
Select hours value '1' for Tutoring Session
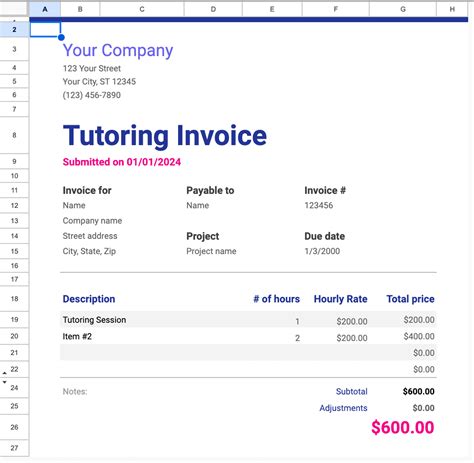coord(297,322)
